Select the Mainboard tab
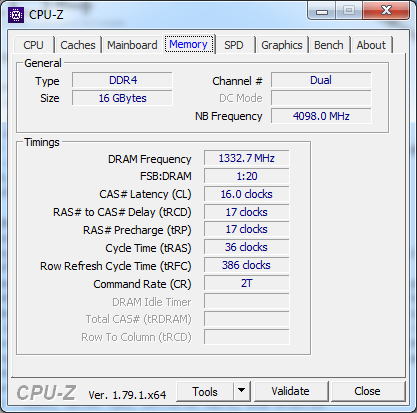417x413 pixels. click(132, 45)
